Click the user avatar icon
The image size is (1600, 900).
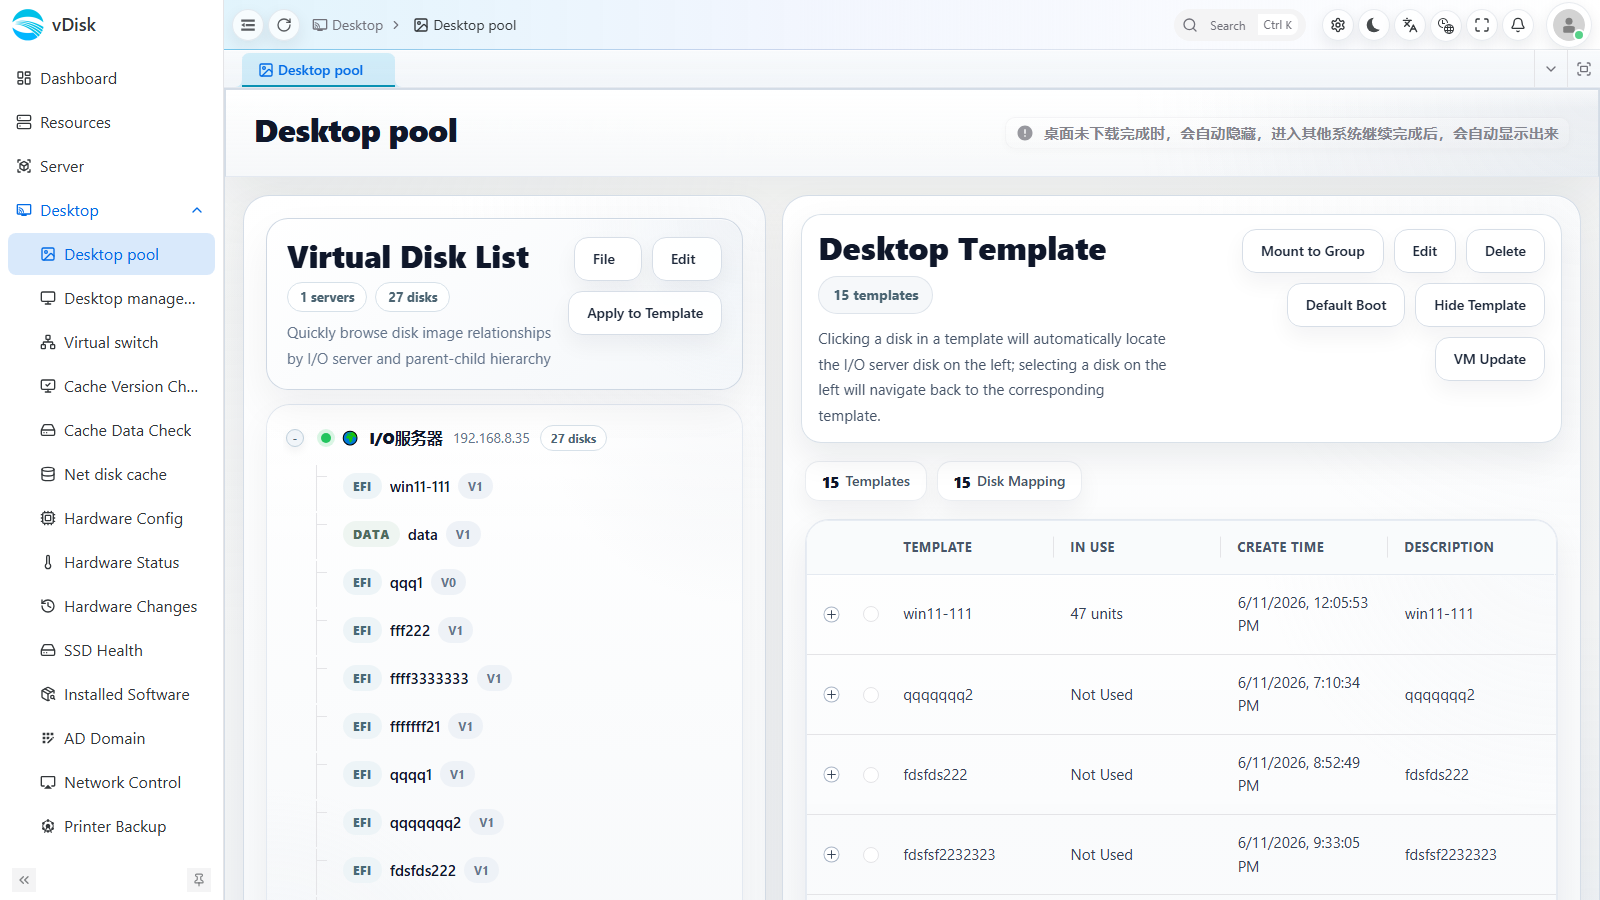click(x=1569, y=25)
